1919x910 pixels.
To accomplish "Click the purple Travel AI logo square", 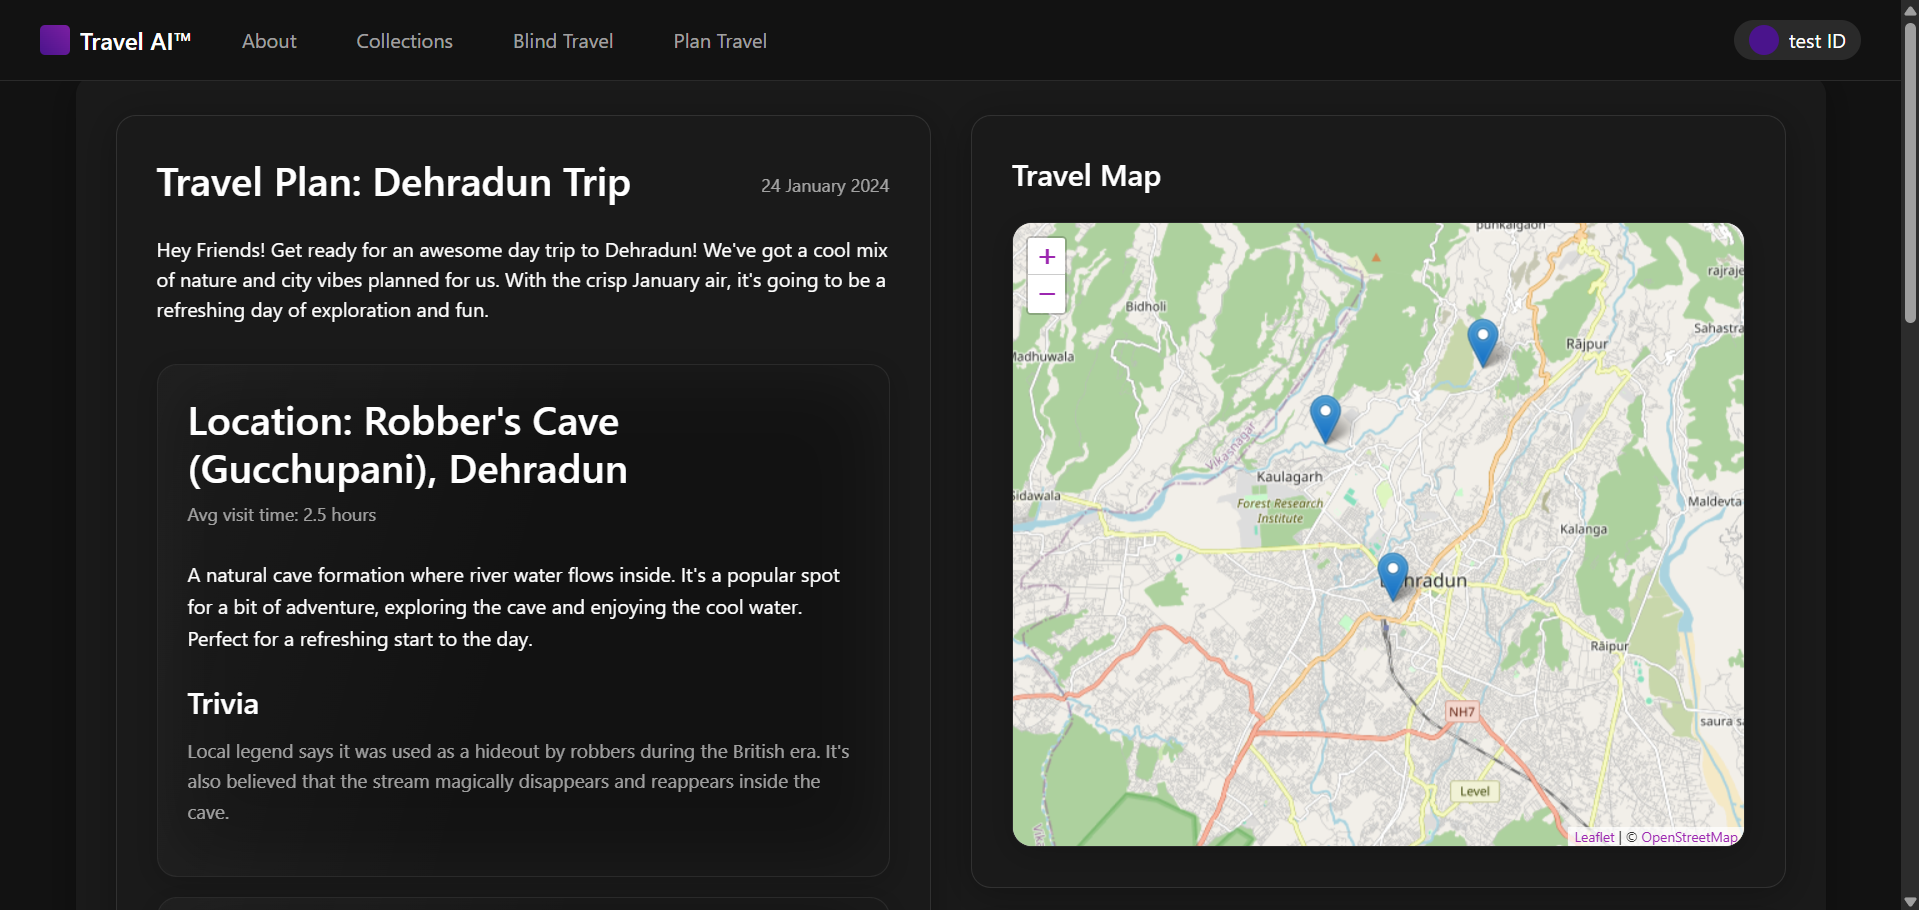I will point(54,41).
